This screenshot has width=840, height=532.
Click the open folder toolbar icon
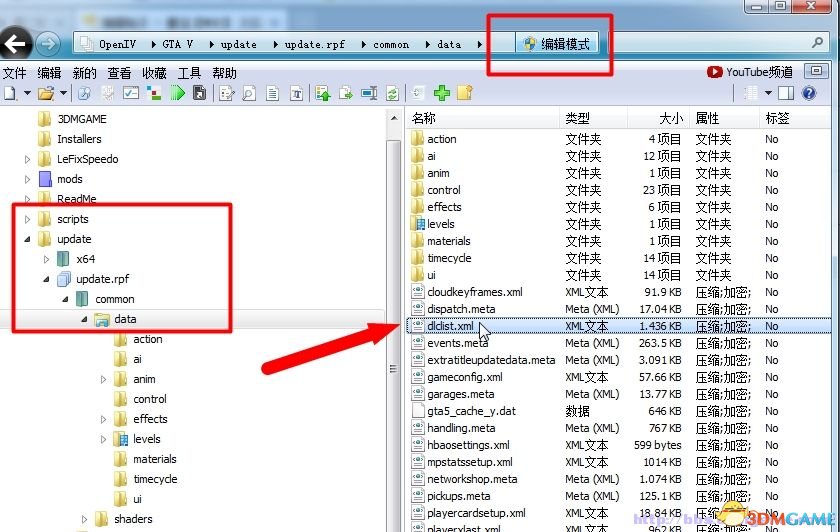(46, 93)
